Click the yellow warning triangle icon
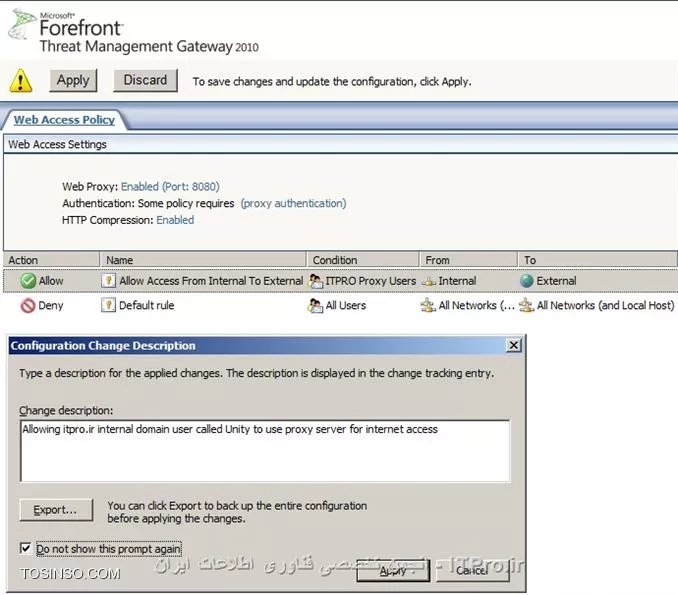Image resolution: width=678 pixels, height=595 pixels. pyautogui.click(x=20, y=81)
